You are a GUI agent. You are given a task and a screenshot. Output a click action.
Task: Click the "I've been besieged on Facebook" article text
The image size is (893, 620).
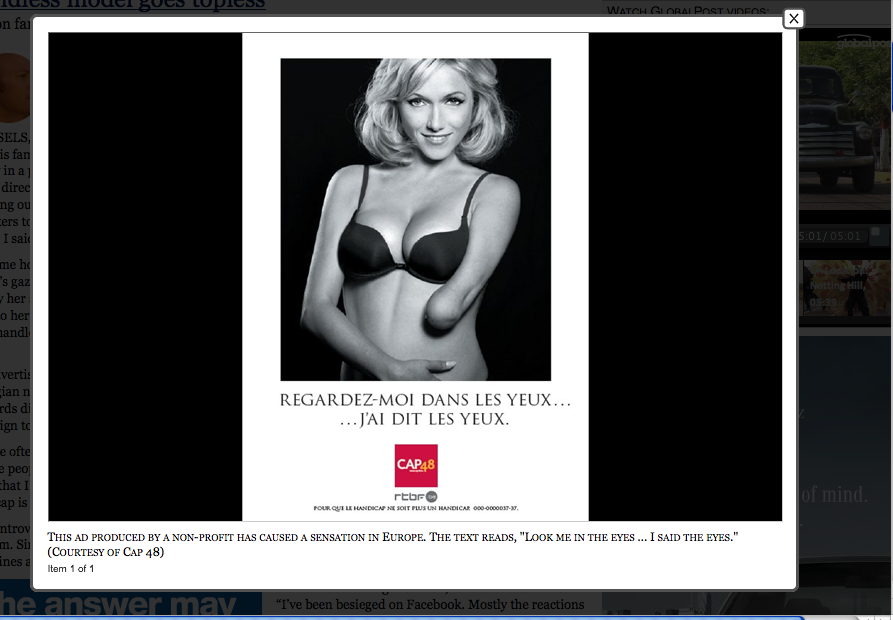click(430, 605)
